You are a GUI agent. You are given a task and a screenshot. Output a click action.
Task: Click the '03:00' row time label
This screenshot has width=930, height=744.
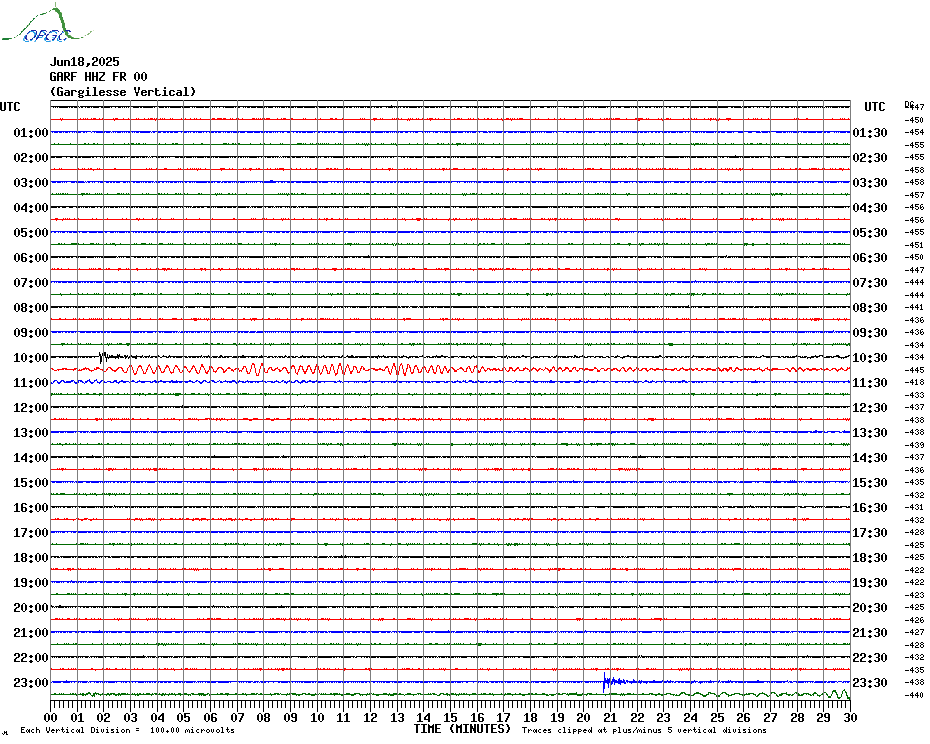pos(31,182)
